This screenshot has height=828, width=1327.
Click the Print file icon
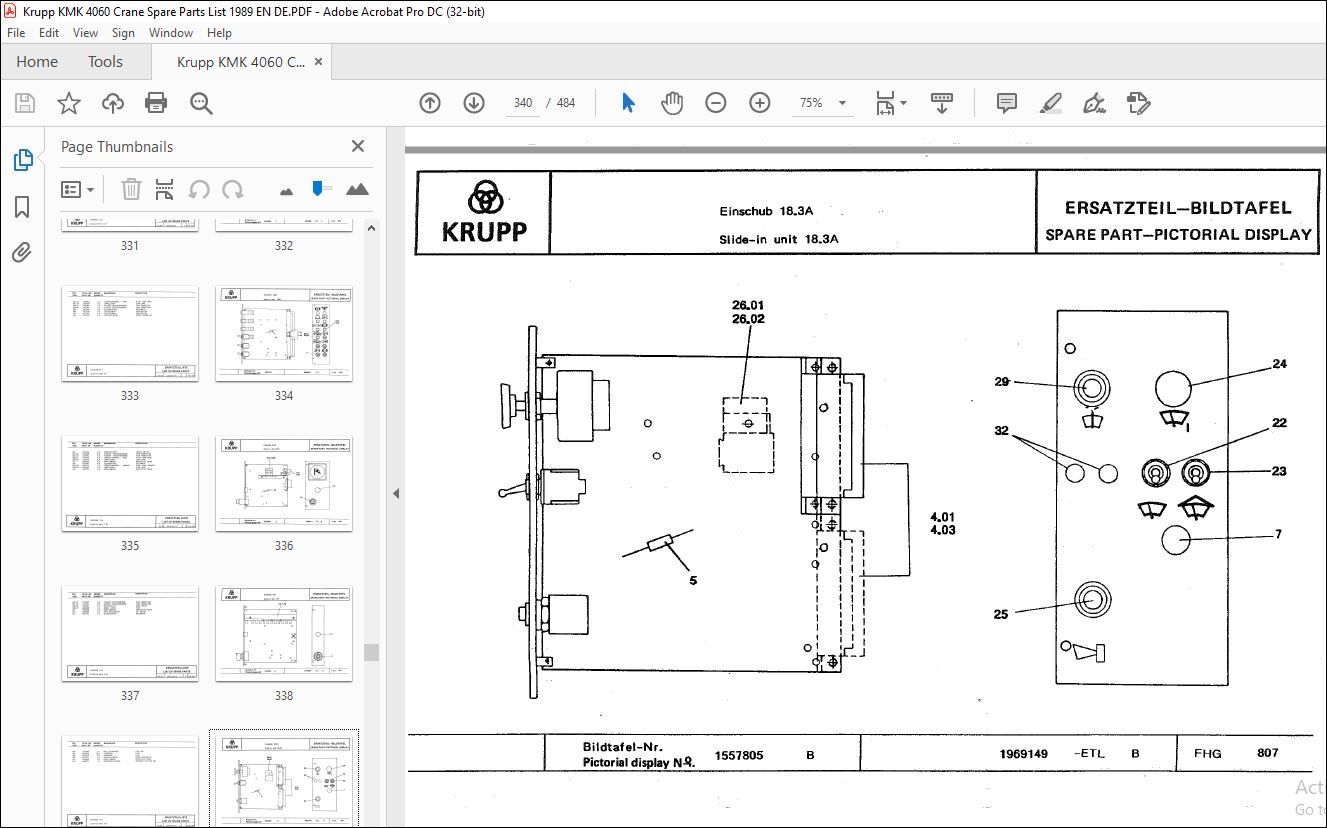[x=156, y=103]
